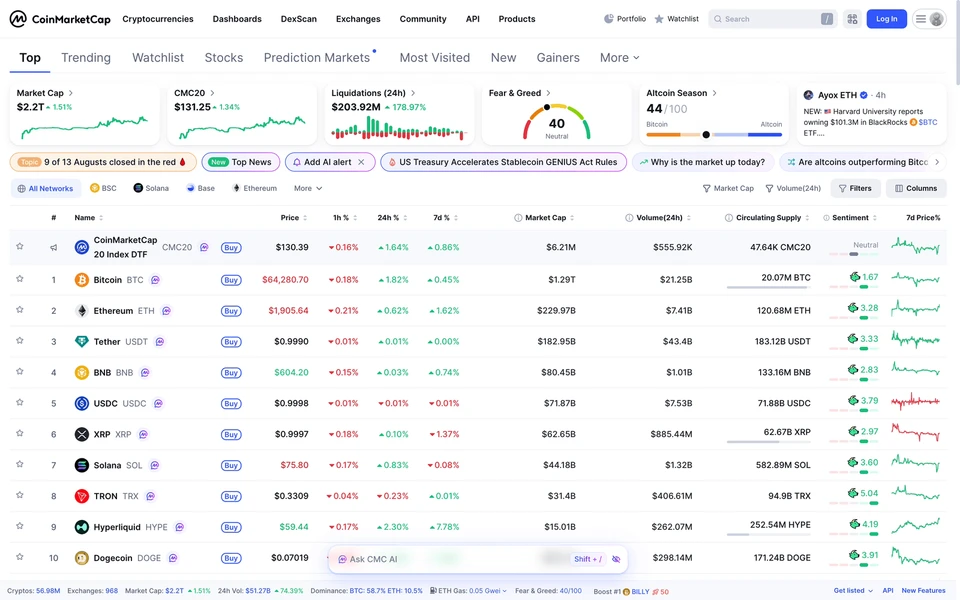
Task: Click the megaphone icon in CMC20 row
Action: point(54,247)
